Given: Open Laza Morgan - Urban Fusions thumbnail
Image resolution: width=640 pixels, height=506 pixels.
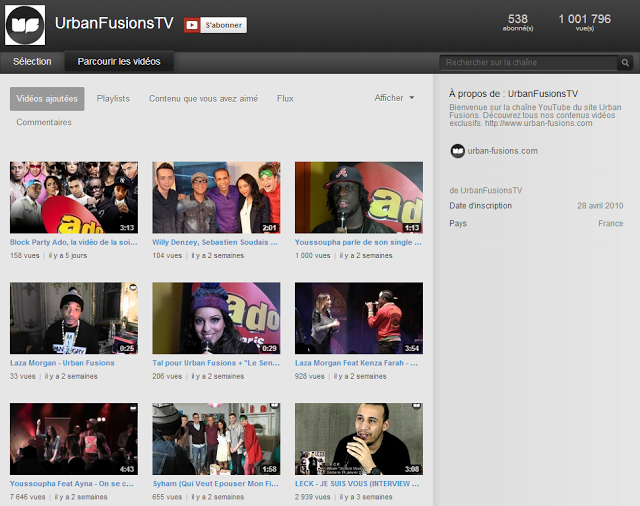Looking at the screenshot, I should click(x=74, y=318).
